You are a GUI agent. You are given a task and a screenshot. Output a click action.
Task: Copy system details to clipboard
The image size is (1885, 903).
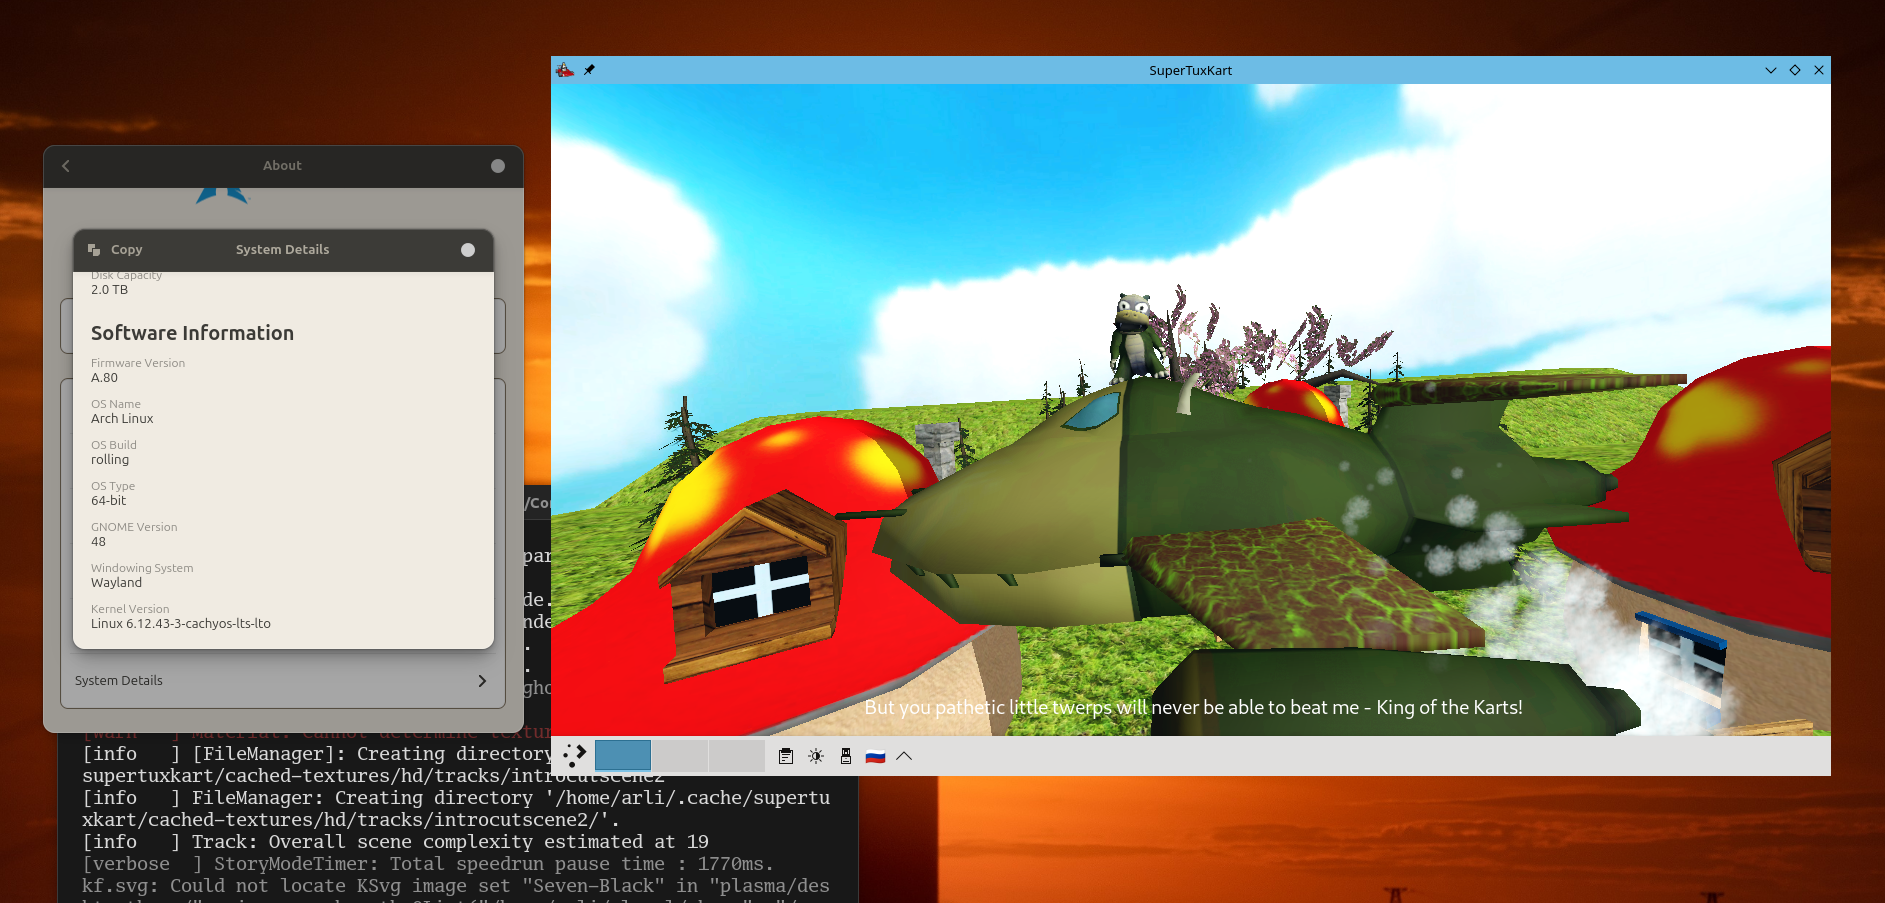point(116,250)
